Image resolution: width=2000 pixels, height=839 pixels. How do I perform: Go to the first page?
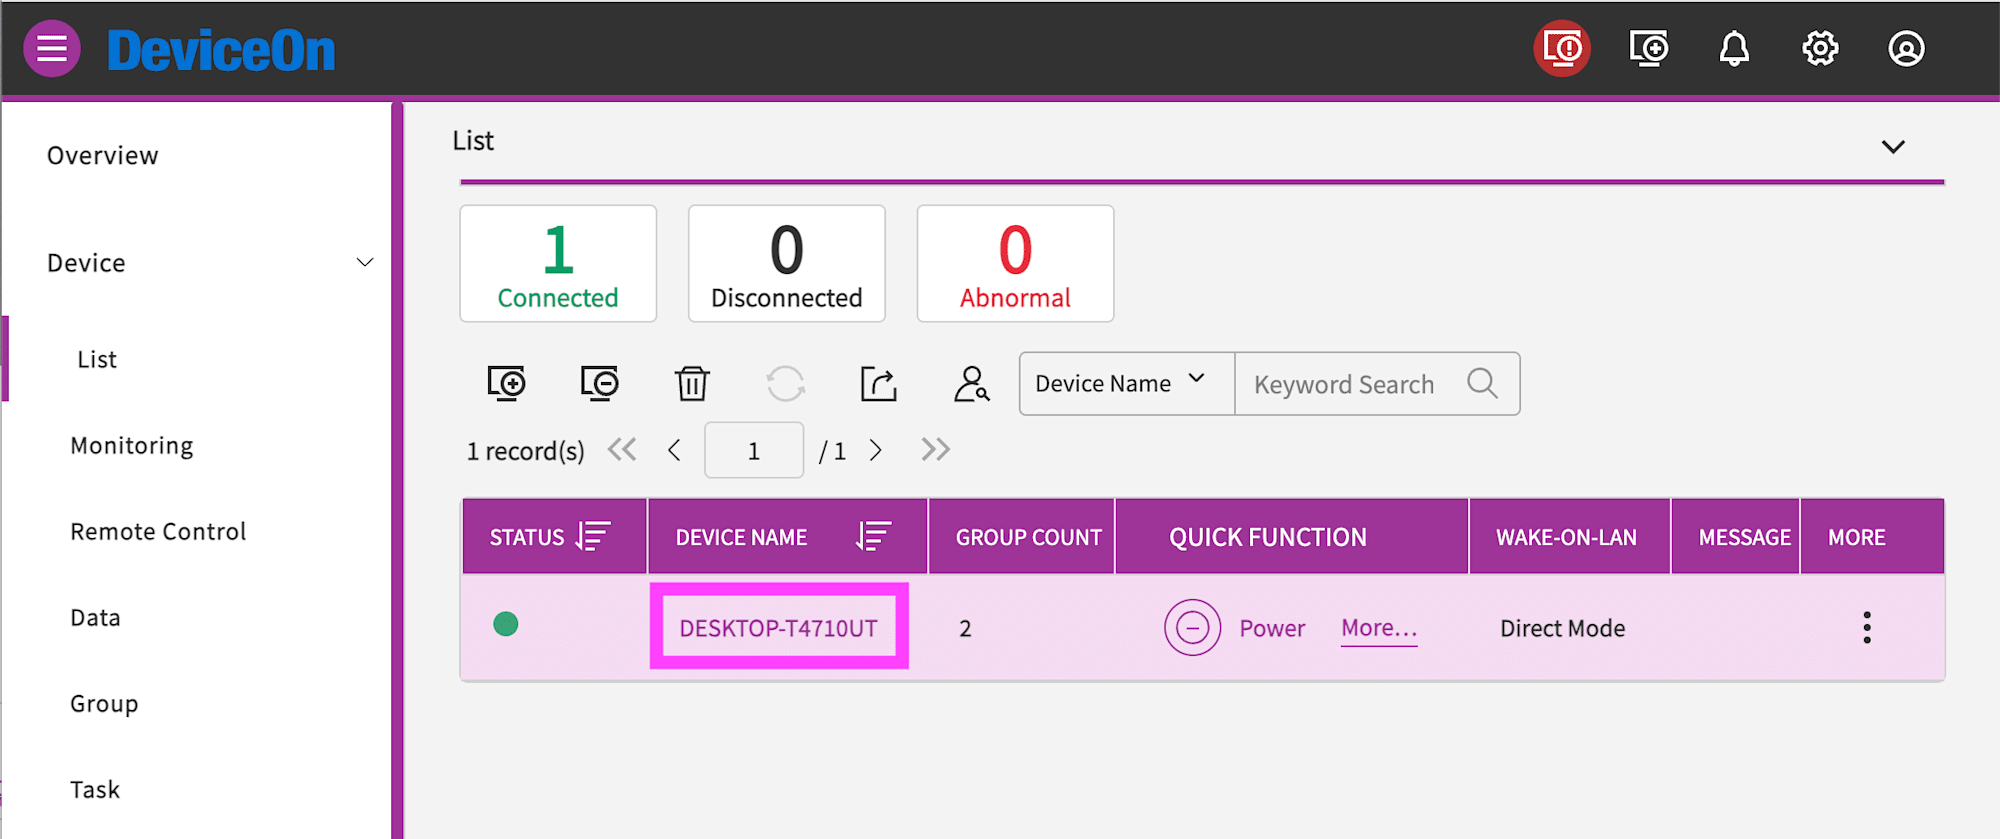tap(622, 450)
